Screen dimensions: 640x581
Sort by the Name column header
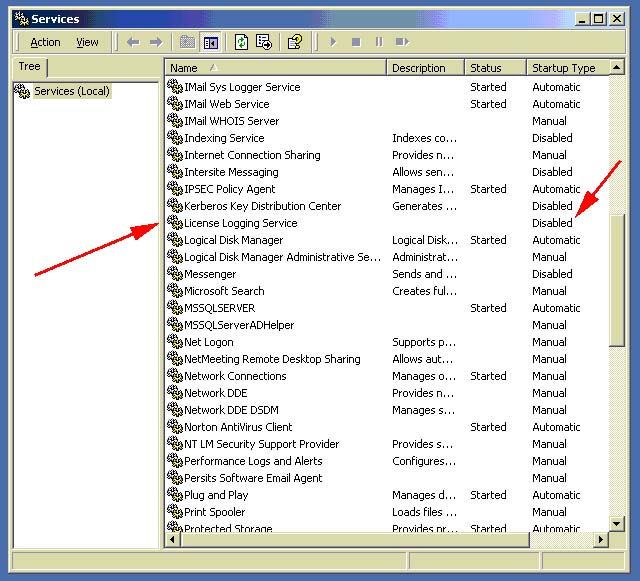(276, 68)
